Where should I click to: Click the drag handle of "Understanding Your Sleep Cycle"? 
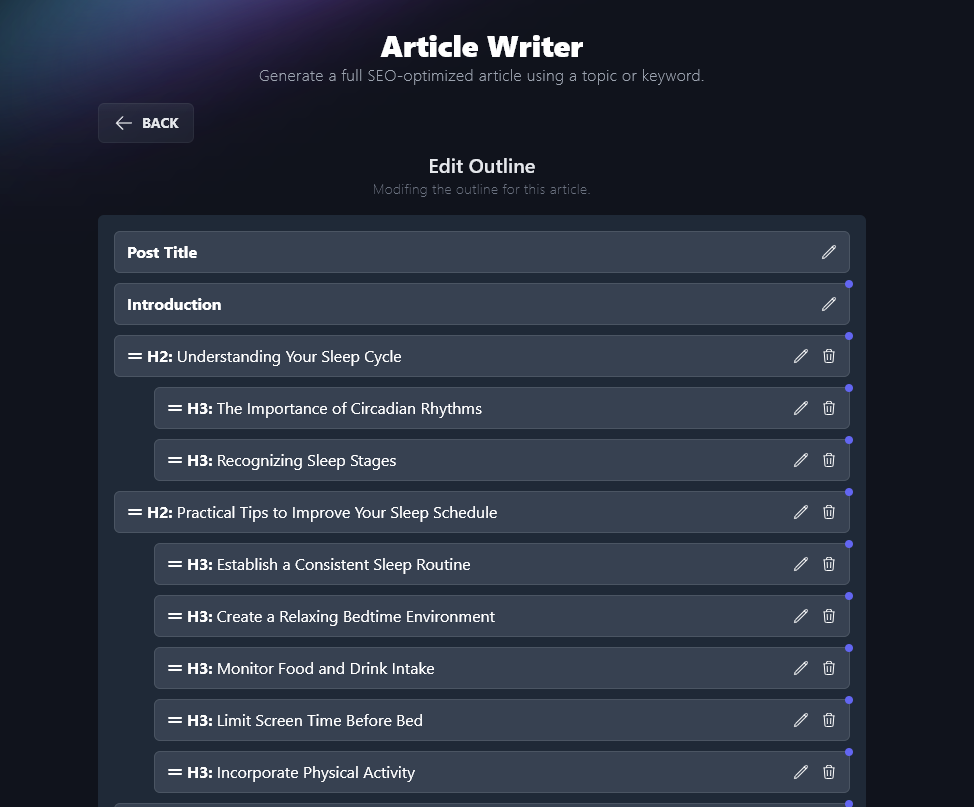click(x=135, y=356)
